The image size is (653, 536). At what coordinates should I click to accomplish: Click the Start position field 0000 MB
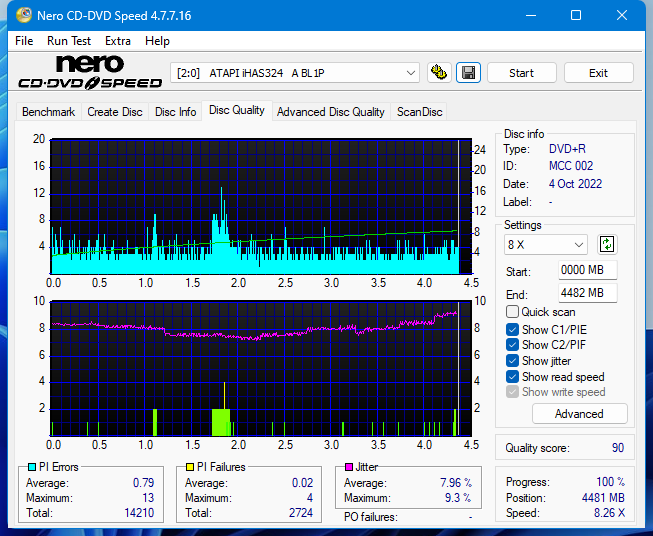click(x=587, y=270)
